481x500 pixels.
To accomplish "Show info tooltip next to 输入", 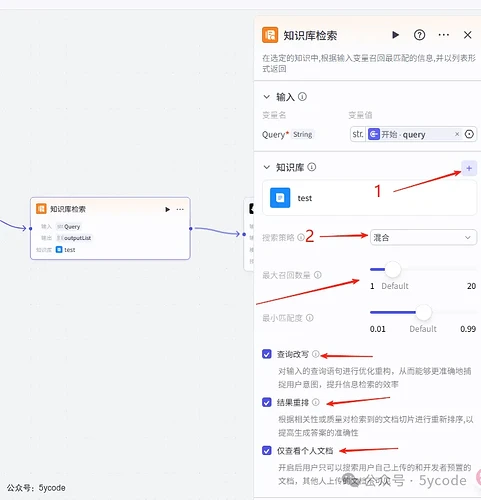I will [x=302, y=97].
